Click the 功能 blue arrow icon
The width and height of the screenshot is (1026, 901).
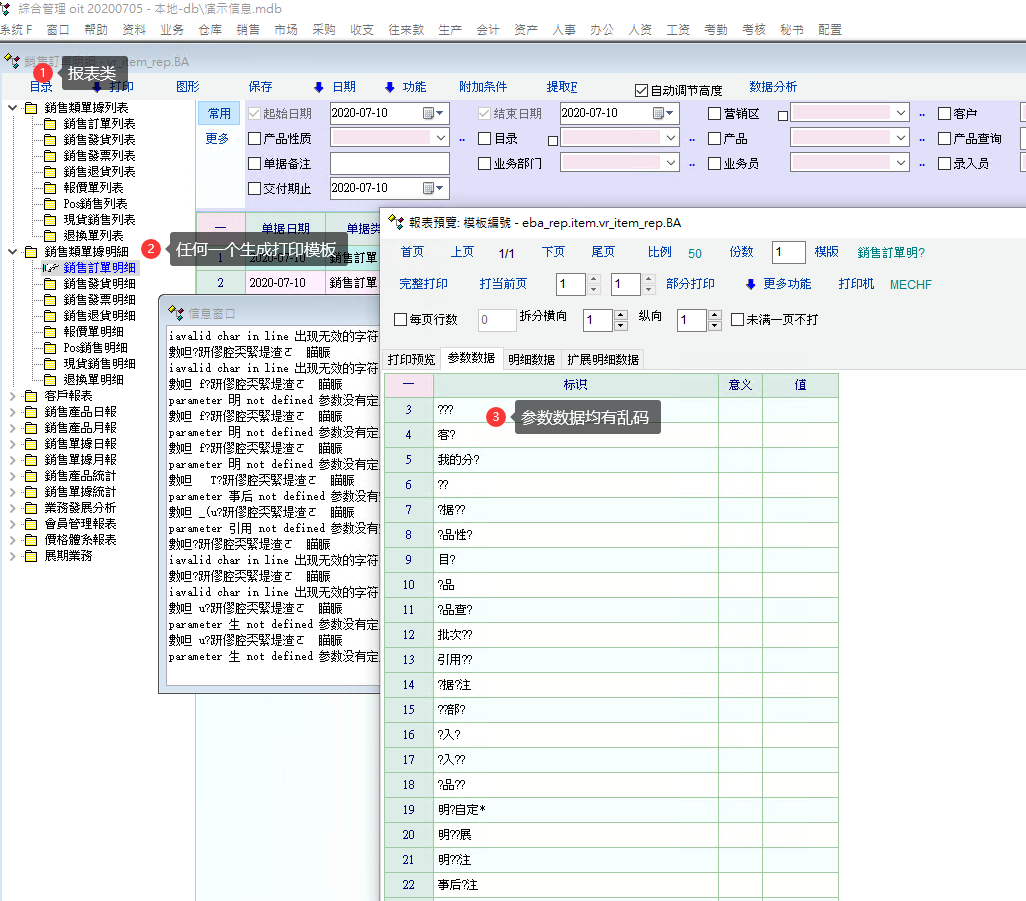[x=390, y=87]
